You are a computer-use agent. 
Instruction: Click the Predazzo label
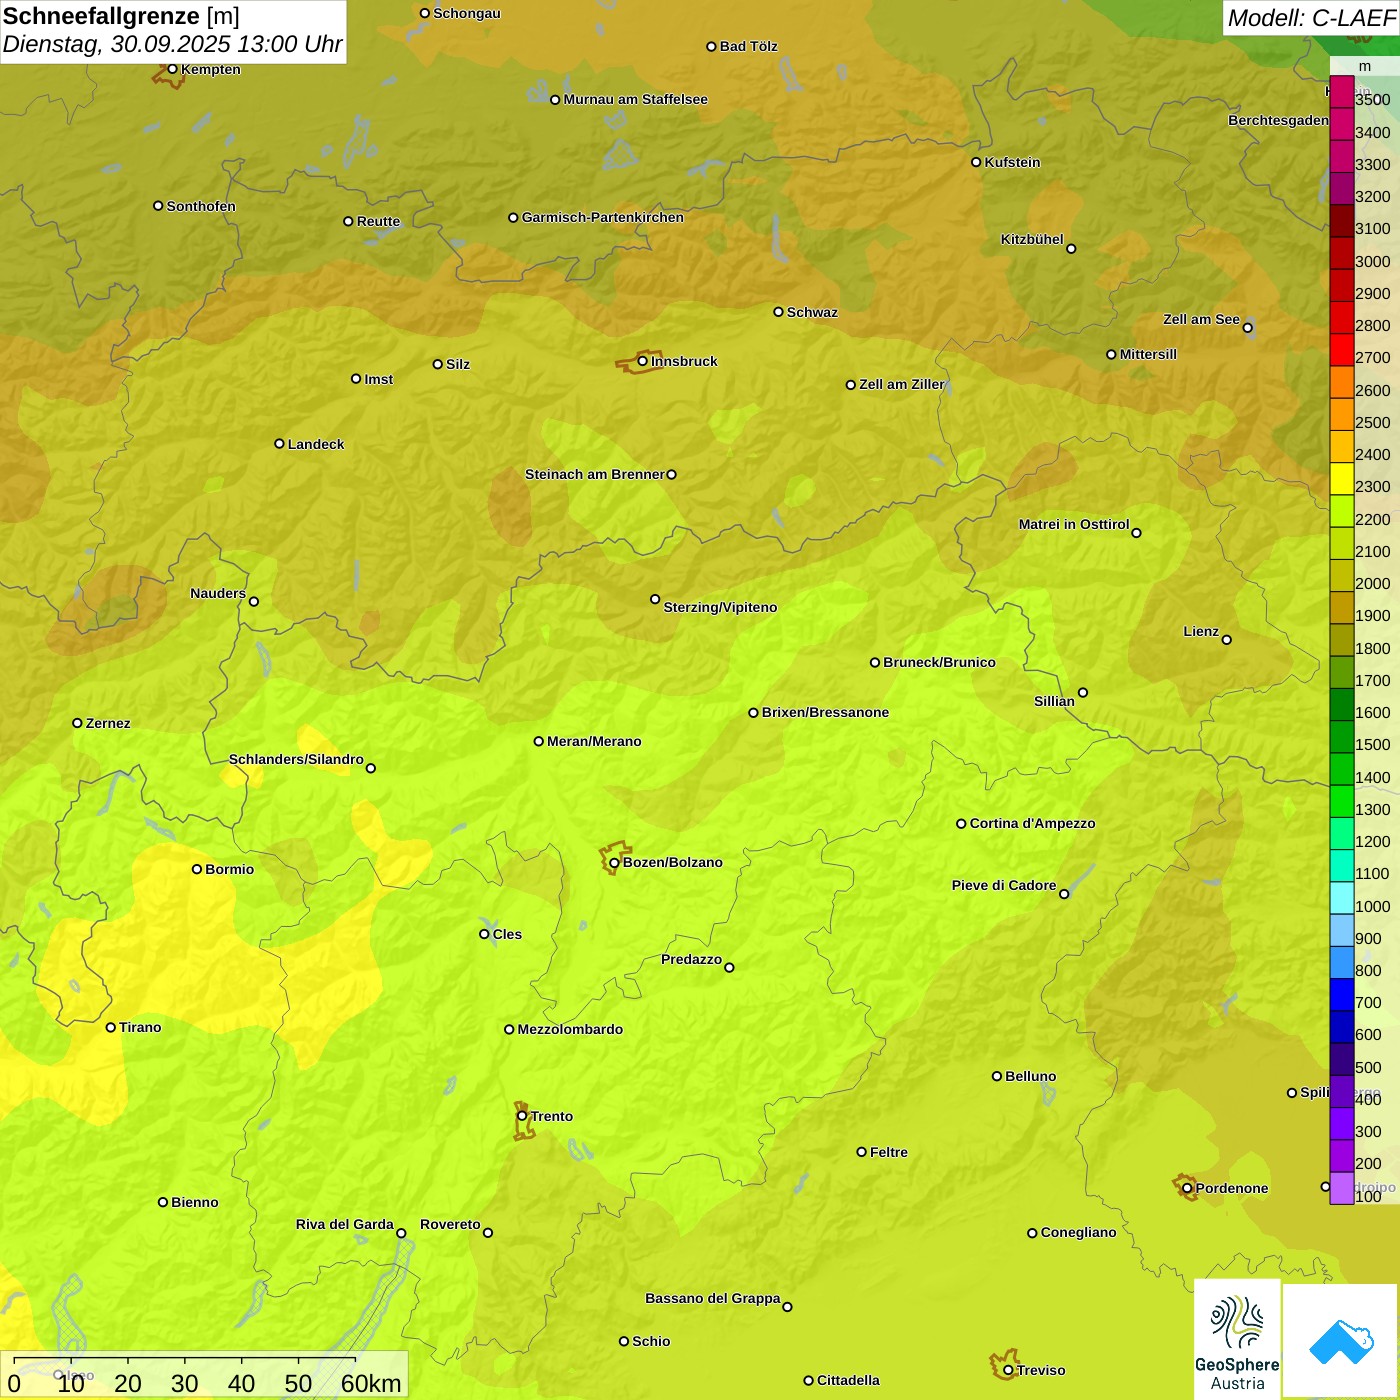691,959
